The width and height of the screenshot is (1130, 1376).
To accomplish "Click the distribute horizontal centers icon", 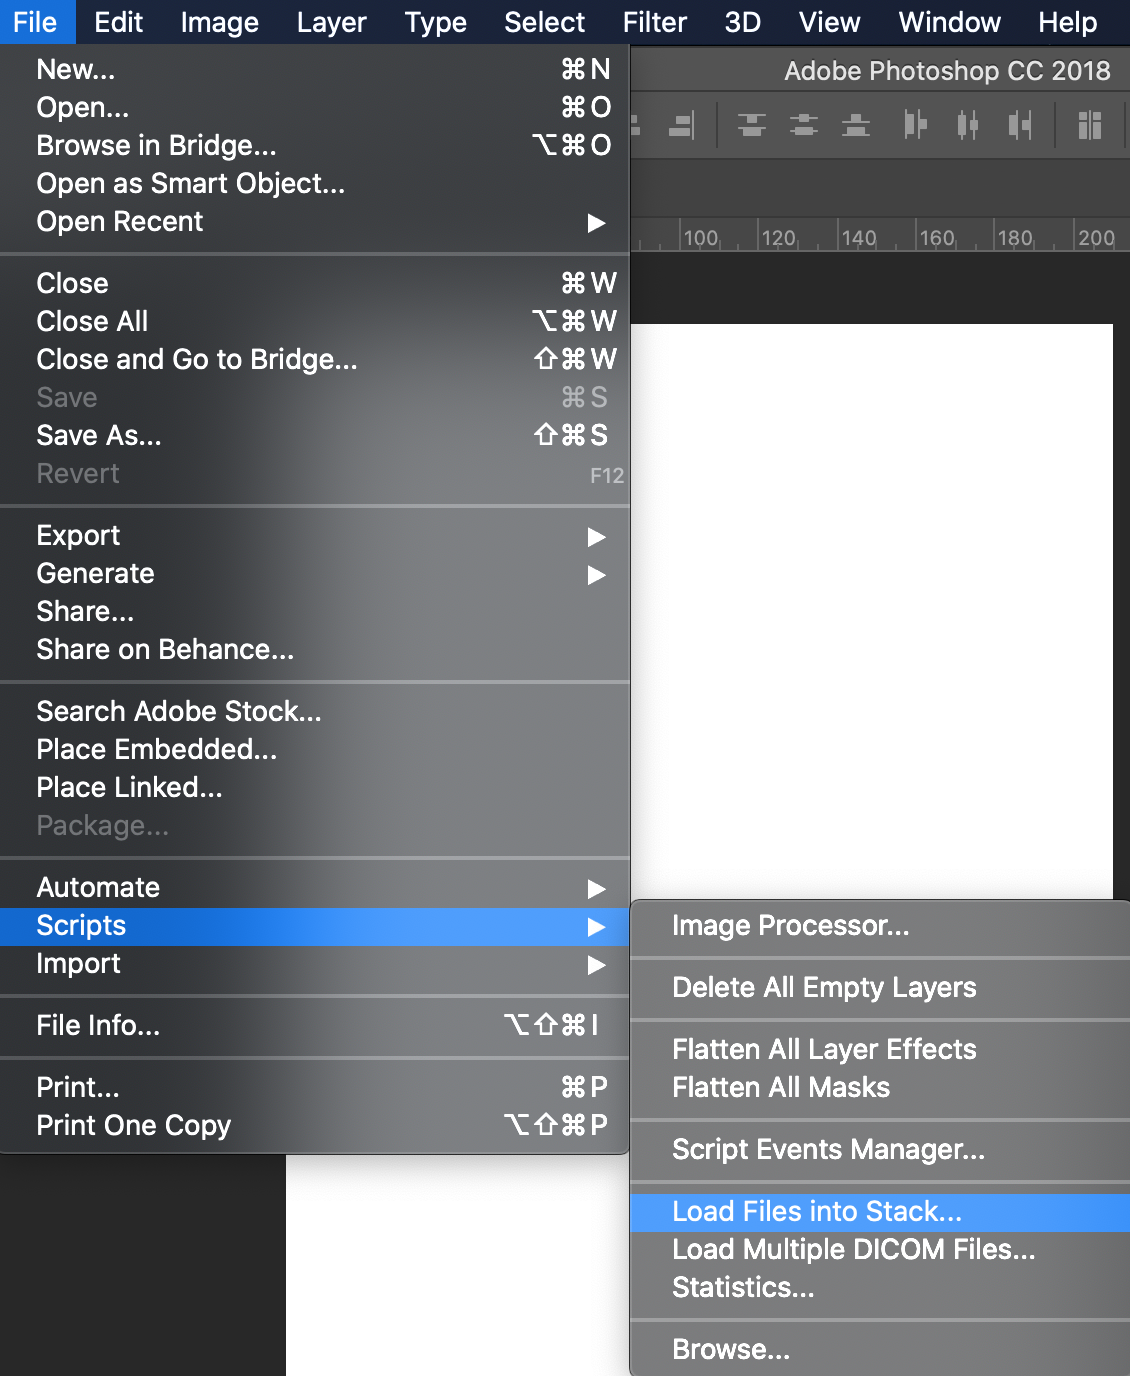I will click(x=967, y=125).
